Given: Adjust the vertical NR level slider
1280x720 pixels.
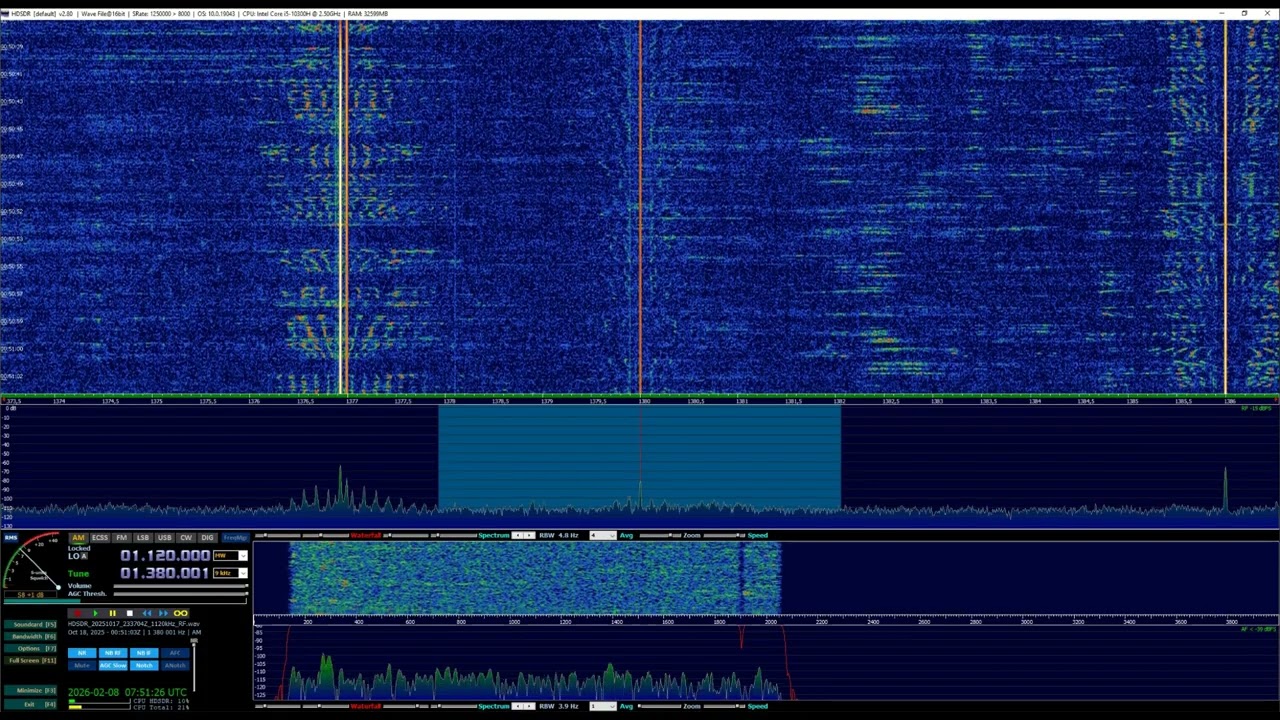Looking at the screenshot, I should pyautogui.click(x=194, y=665).
